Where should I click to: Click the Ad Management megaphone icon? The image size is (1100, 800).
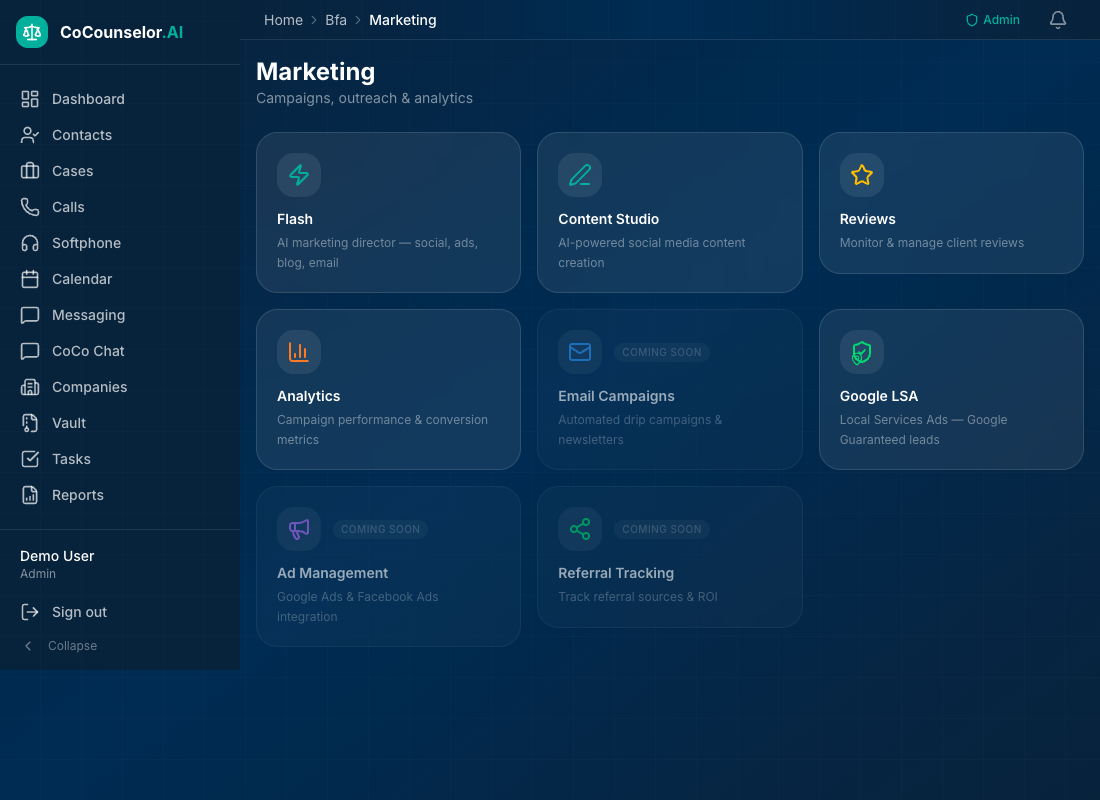[299, 528]
